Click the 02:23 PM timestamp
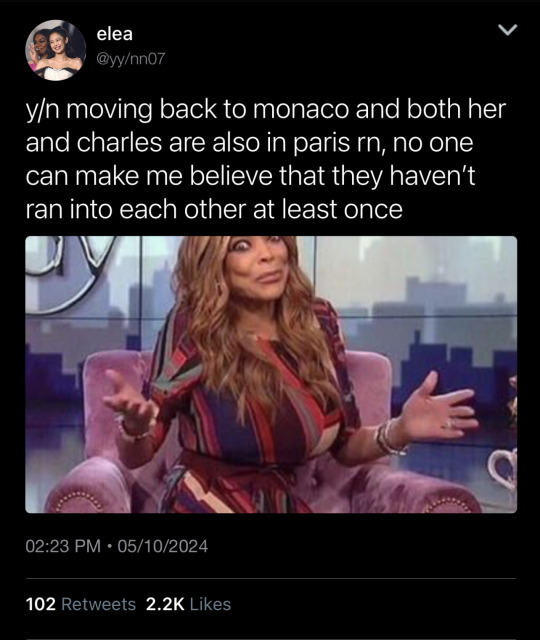The width and height of the screenshot is (540, 640). (63, 546)
